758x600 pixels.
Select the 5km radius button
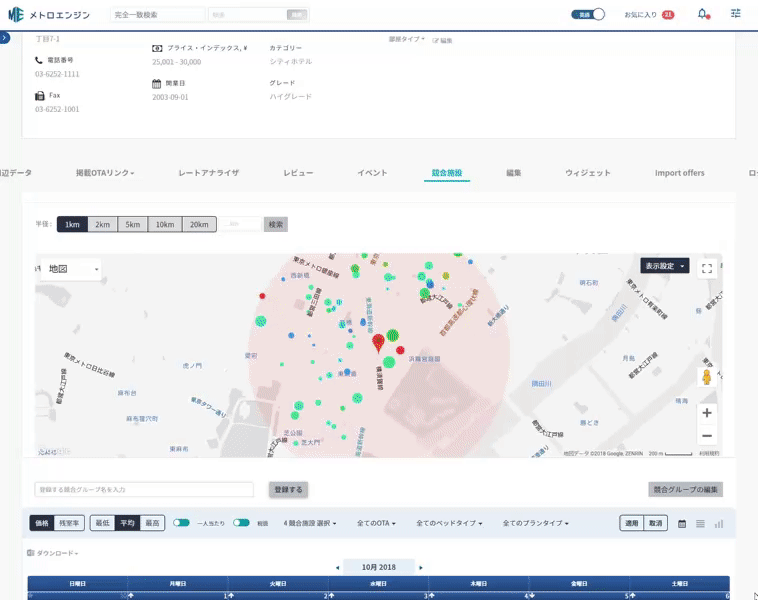click(133, 225)
